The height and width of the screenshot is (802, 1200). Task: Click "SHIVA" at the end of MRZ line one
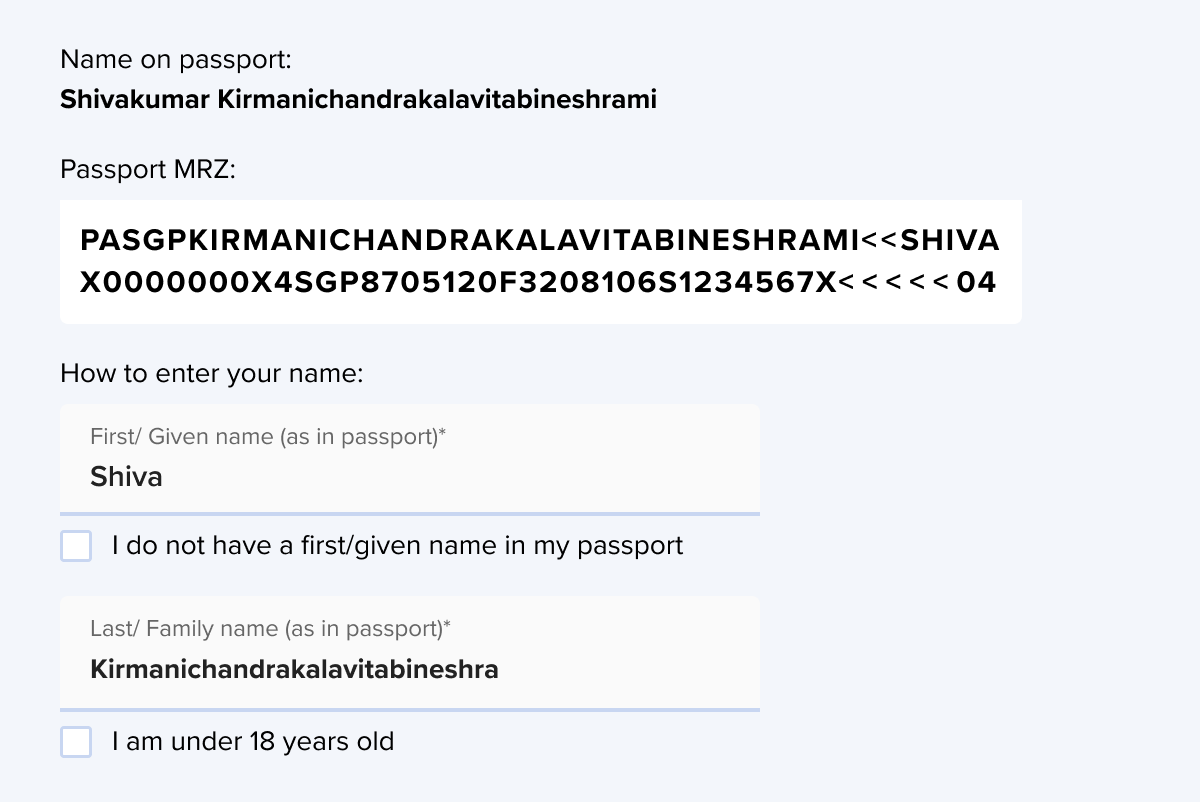950,241
